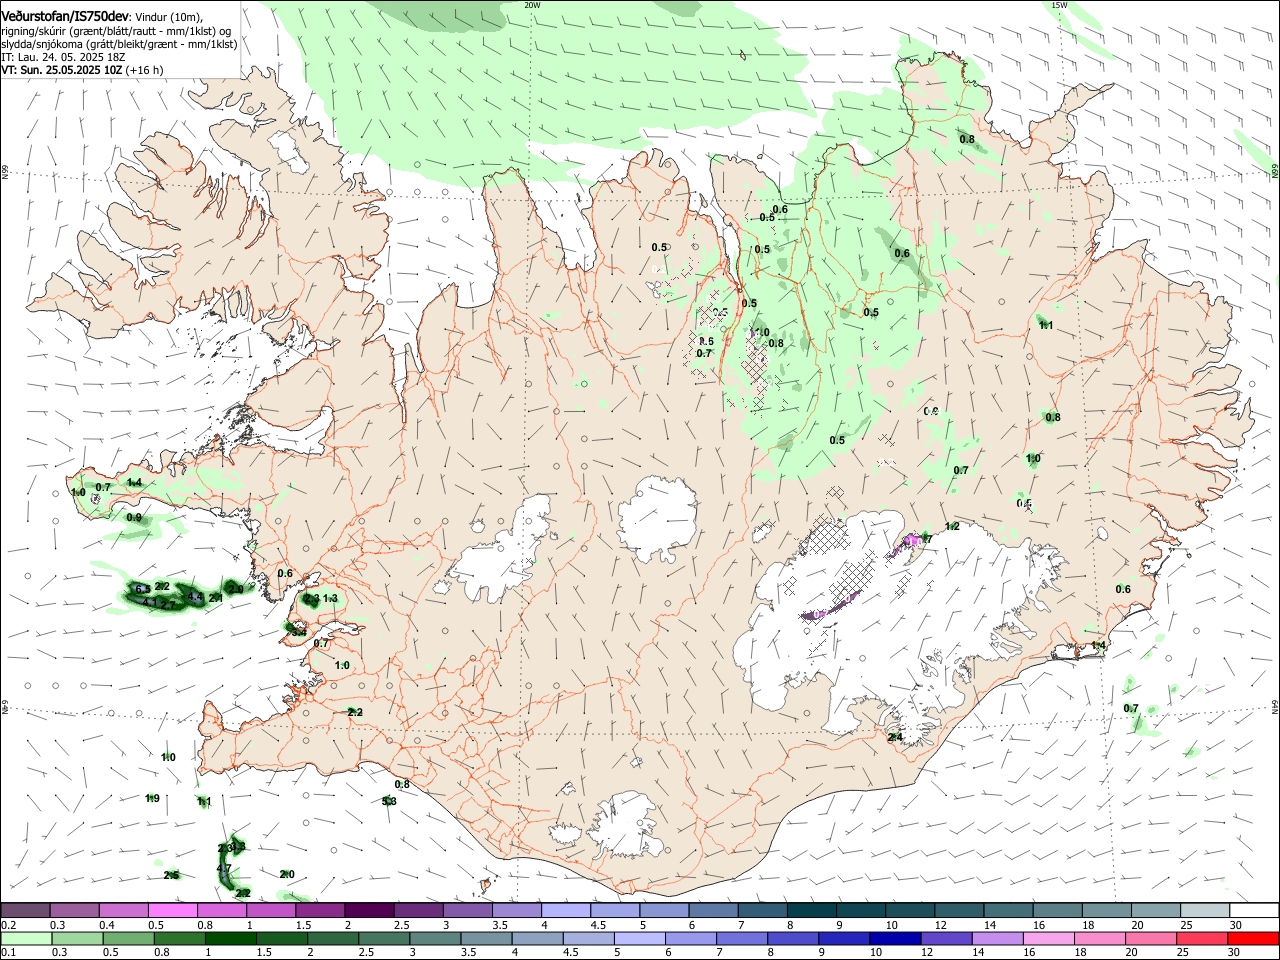This screenshot has height=960, width=1280.
Task: Click the 'rigning/skúrir' legend description line
Action: pyautogui.click(x=117, y=30)
